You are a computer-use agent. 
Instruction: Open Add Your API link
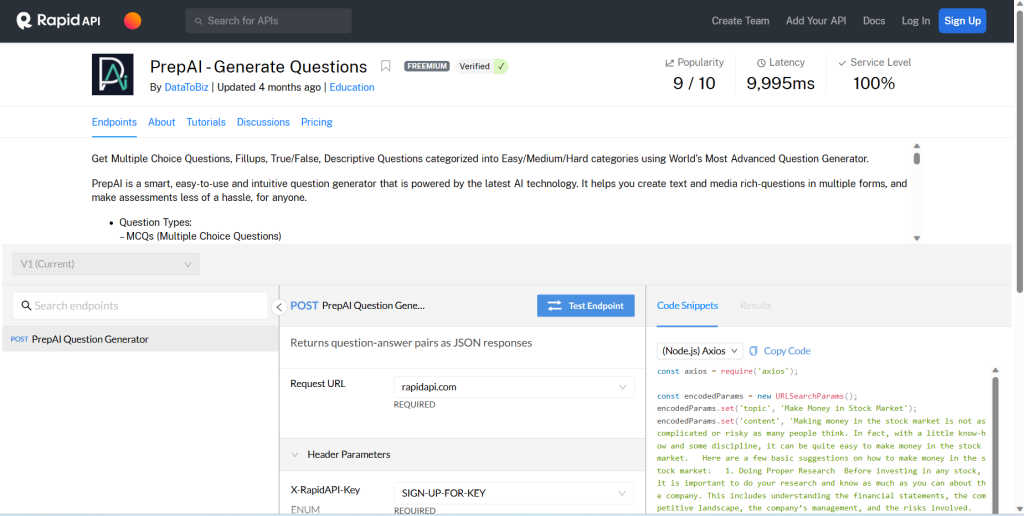[x=816, y=21]
